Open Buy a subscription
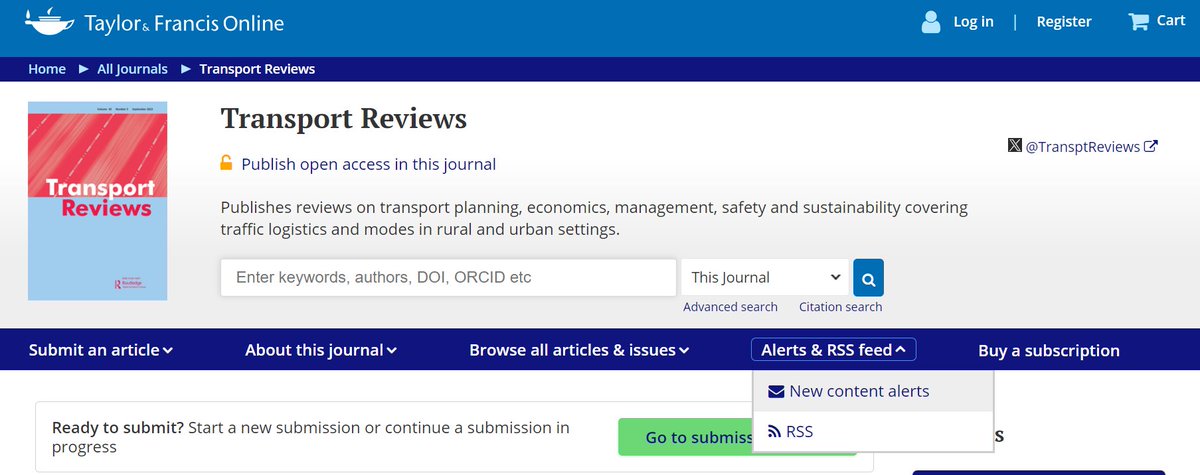Image resolution: width=1200 pixels, height=475 pixels. click(x=1049, y=350)
